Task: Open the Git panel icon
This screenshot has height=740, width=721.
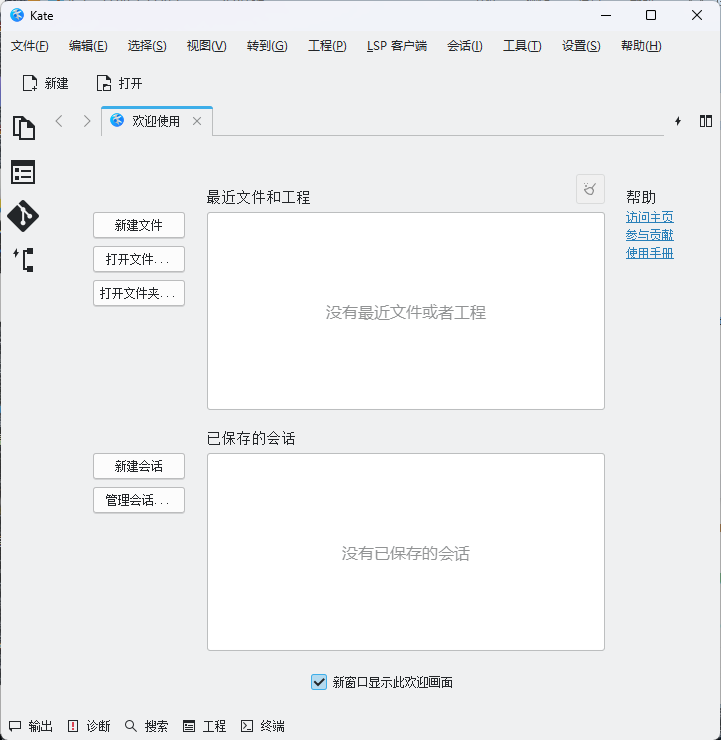Action: point(23,216)
